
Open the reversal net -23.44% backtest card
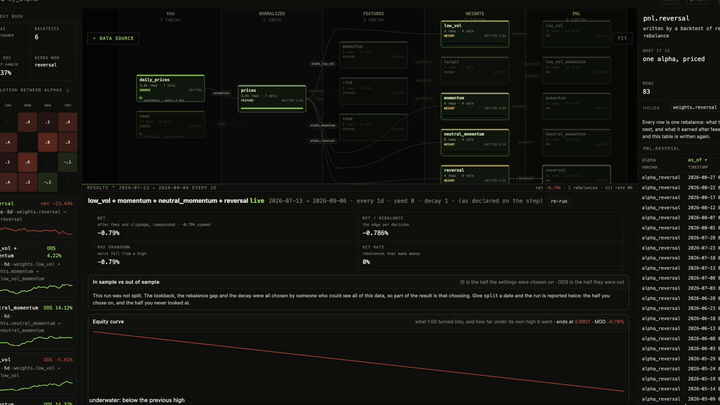37,219
